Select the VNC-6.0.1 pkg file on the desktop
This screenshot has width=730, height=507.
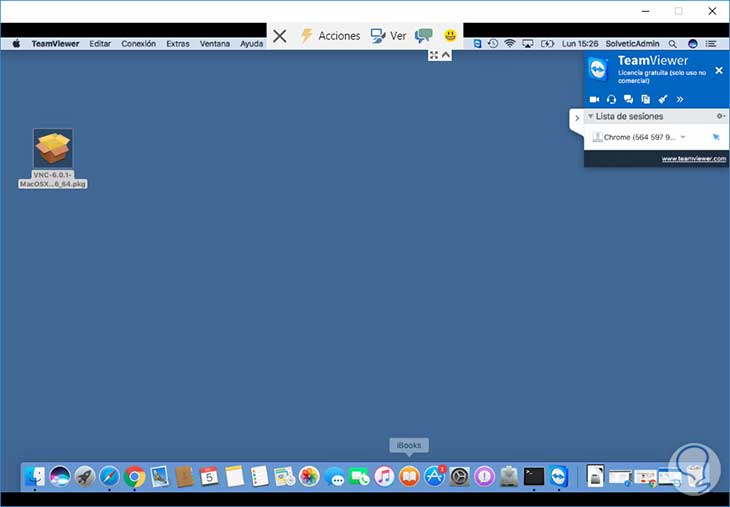[53, 159]
